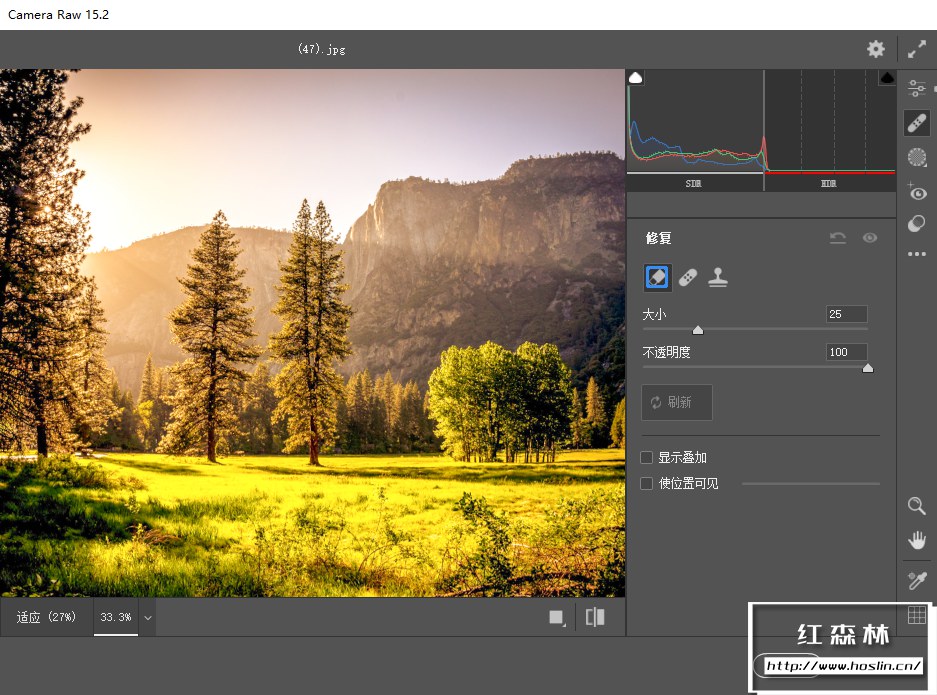Enable the 显示叠加 checkbox
Viewport: 937px width, 695px height.
[647, 458]
